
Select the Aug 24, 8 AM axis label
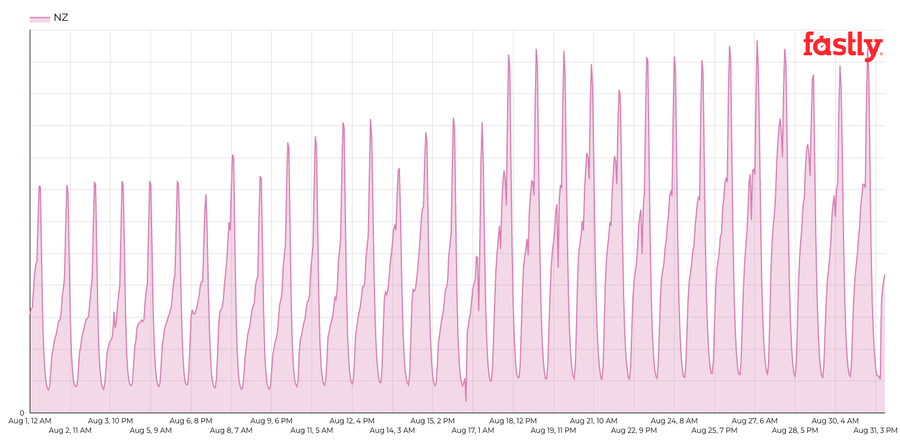(674, 421)
